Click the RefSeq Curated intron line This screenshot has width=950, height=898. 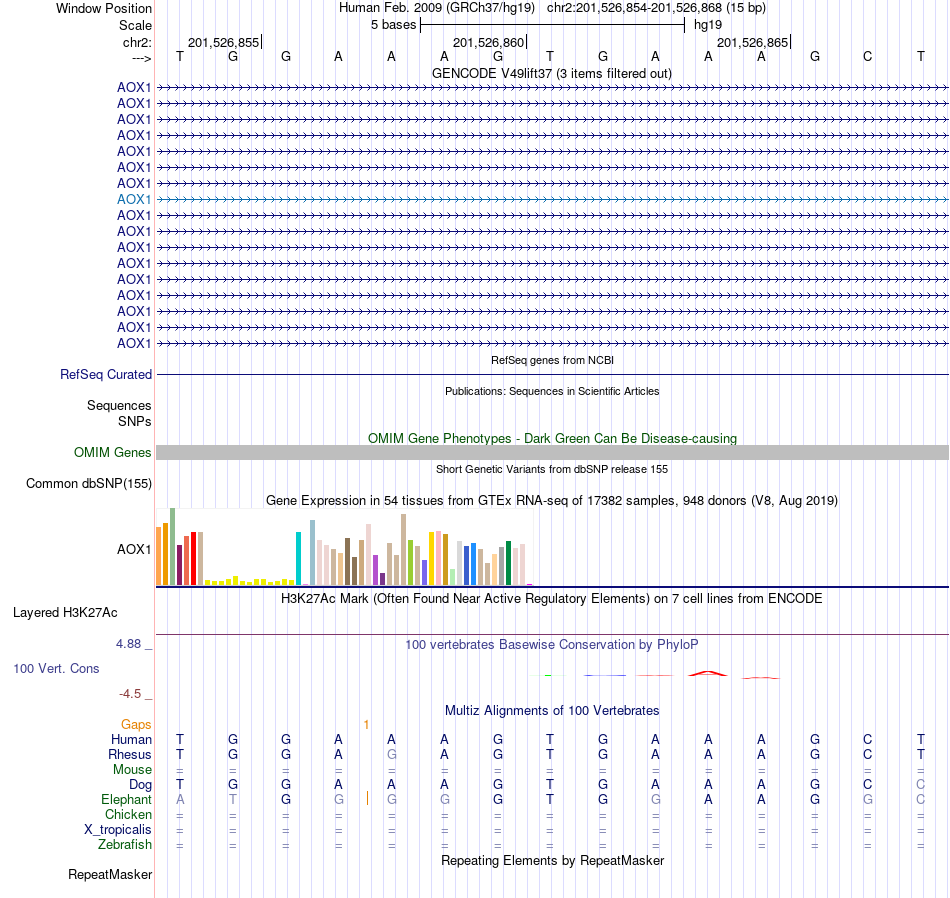tap(553, 374)
